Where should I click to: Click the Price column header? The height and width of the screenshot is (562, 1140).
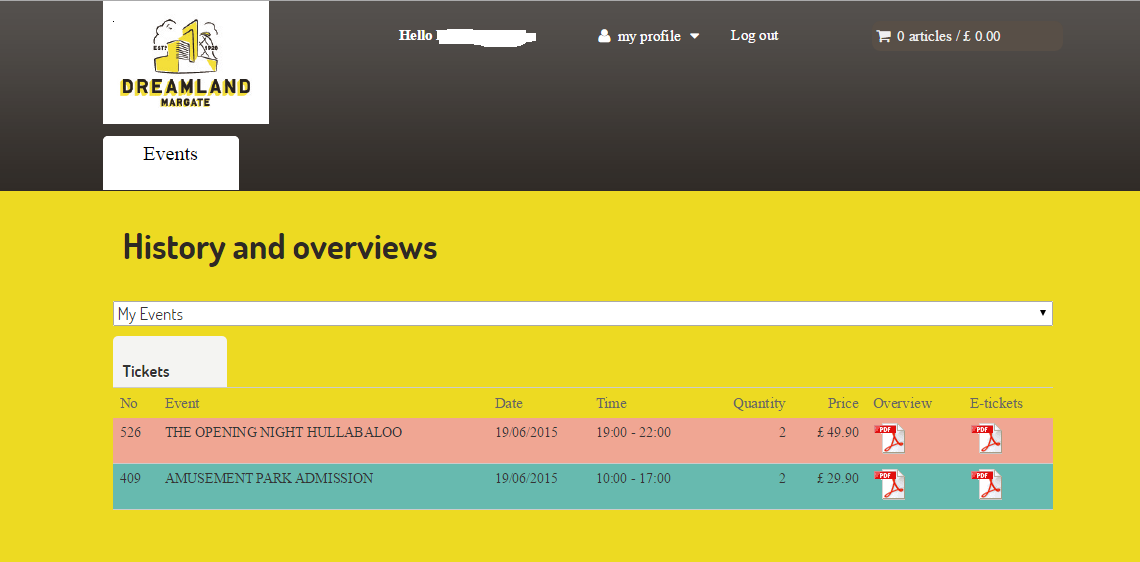click(843, 403)
